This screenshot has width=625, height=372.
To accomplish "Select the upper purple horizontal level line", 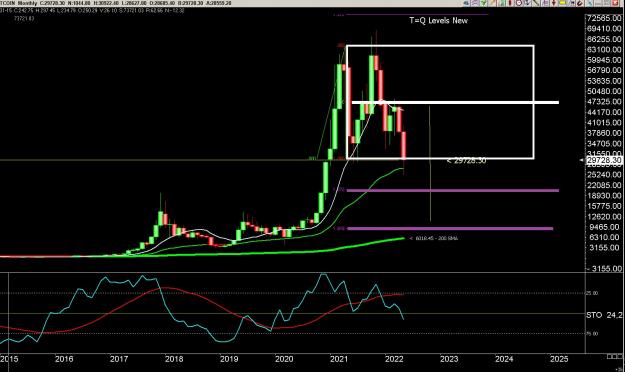I will click(452, 191).
